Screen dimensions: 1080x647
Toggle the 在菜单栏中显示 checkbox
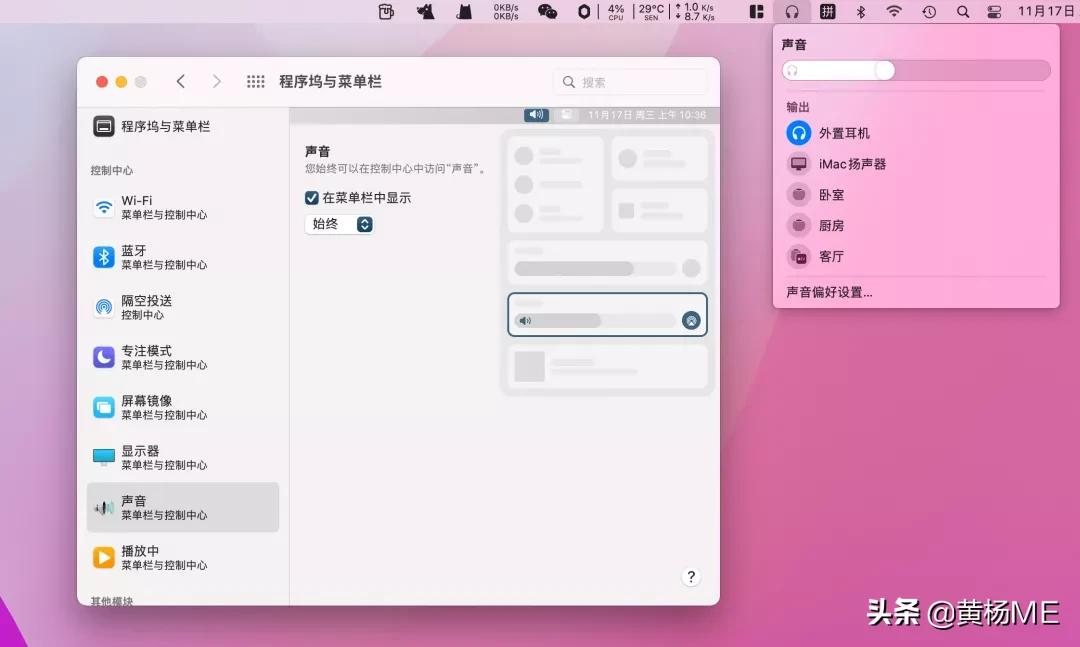[312, 197]
